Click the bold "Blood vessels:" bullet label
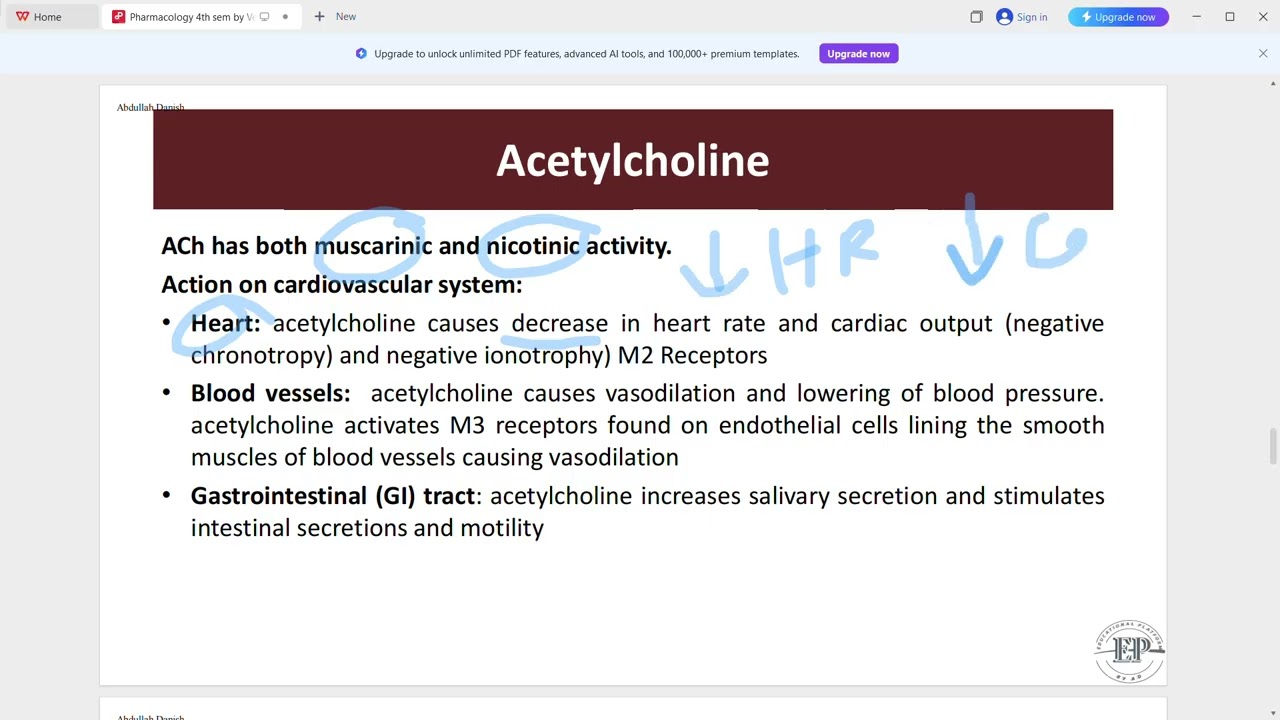Viewport: 1280px width, 720px height. (x=271, y=393)
